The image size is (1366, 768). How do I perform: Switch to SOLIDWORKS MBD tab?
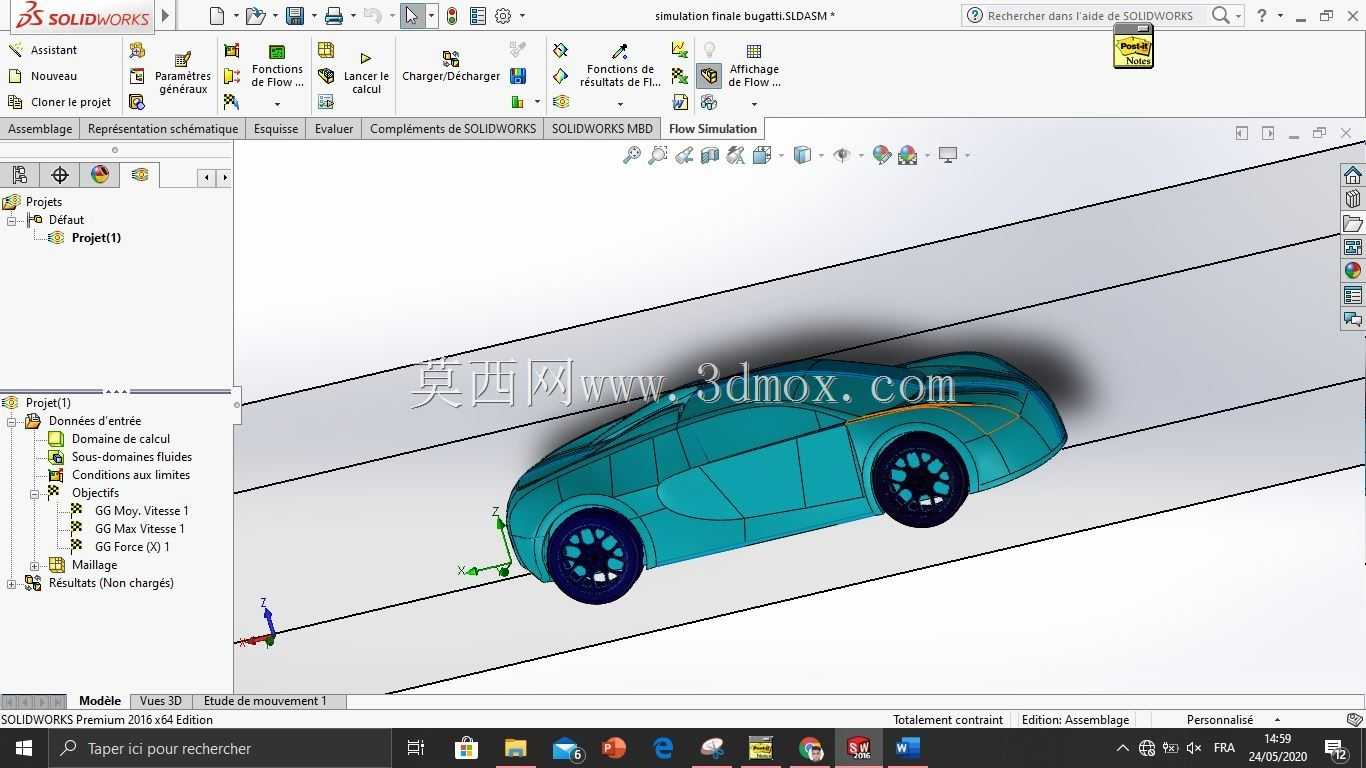(602, 129)
